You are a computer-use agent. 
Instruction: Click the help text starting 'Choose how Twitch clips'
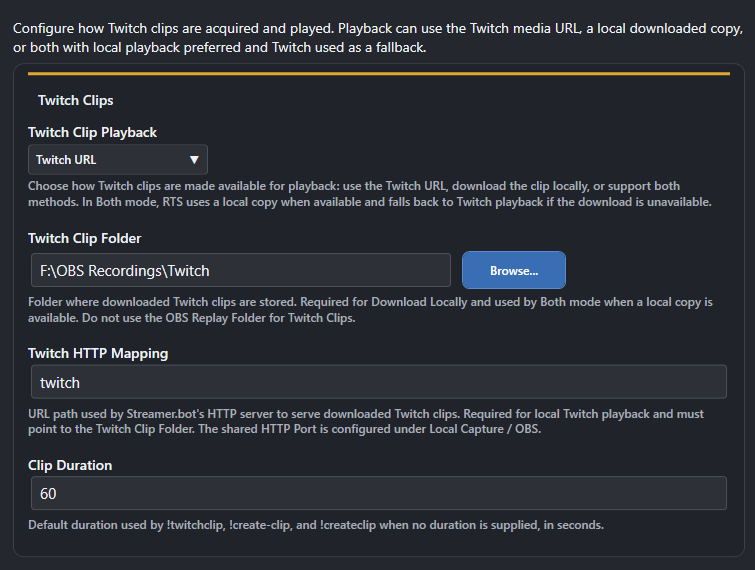pyautogui.click(x=370, y=194)
